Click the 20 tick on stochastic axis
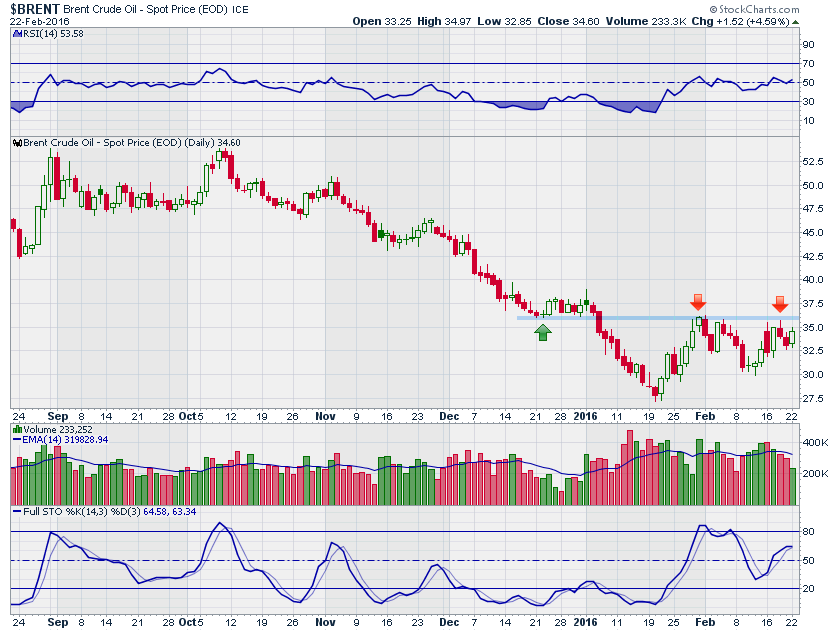This screenshot has height=632, width=832. (x=808, y=588)
